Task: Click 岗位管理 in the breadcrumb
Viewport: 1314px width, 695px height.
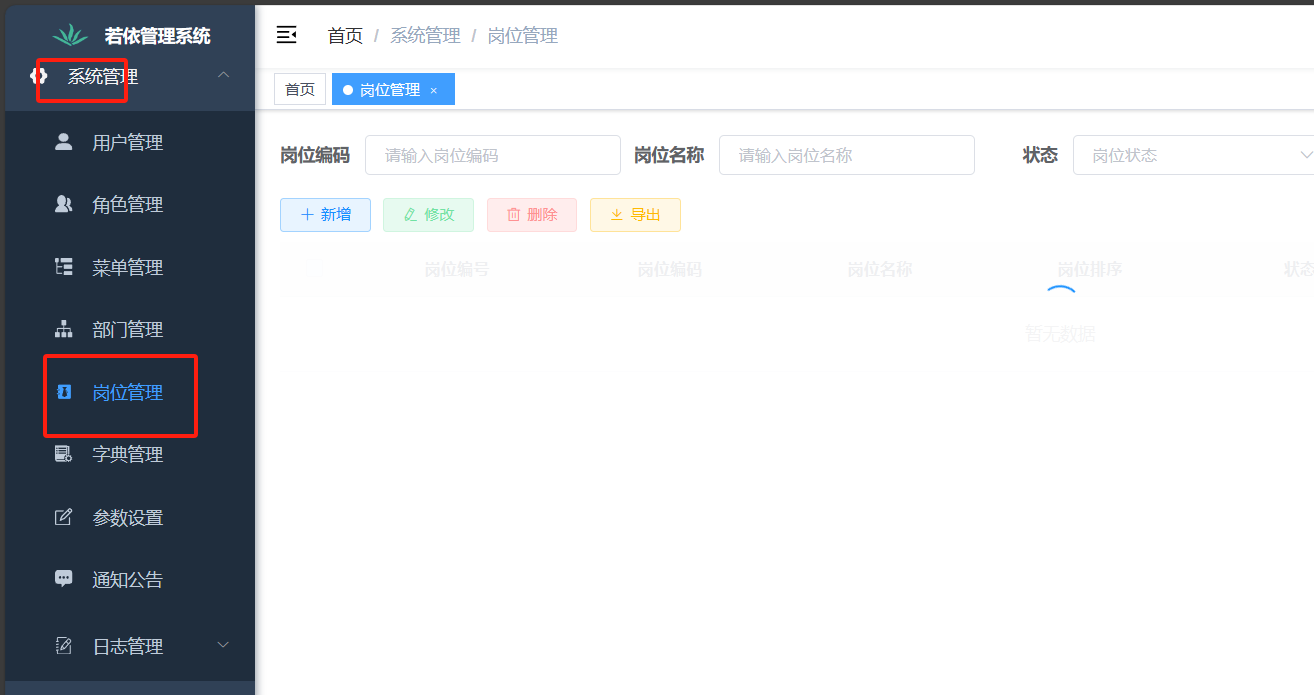Action: pos(522,36)
